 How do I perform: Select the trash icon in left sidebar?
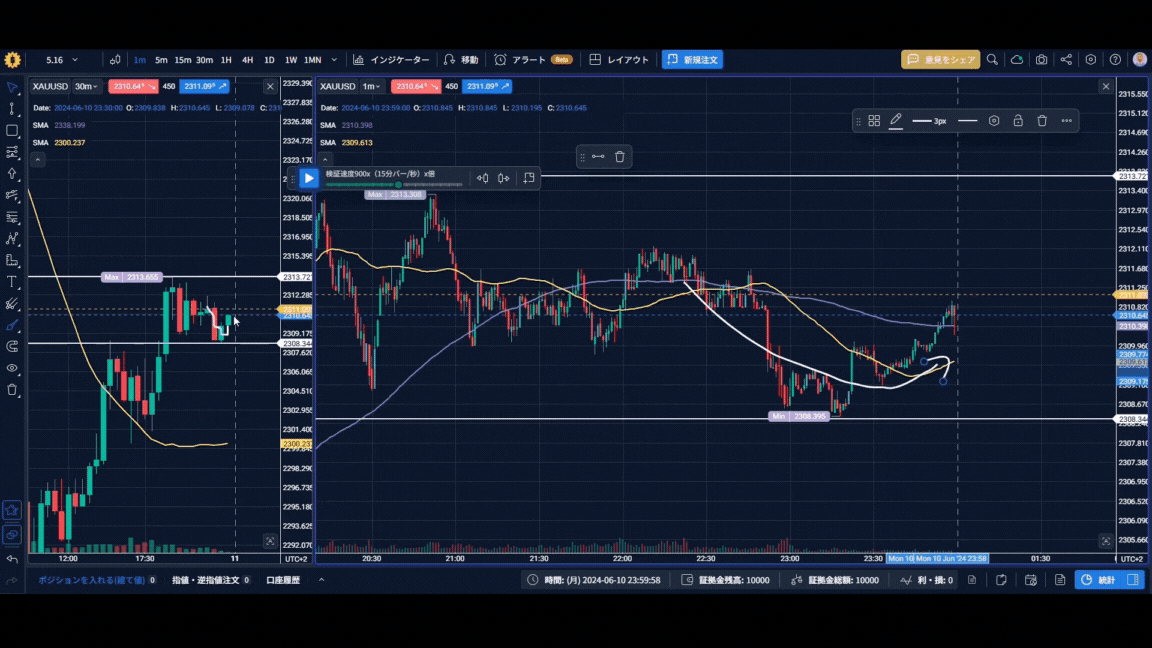(x=12, y=389)
